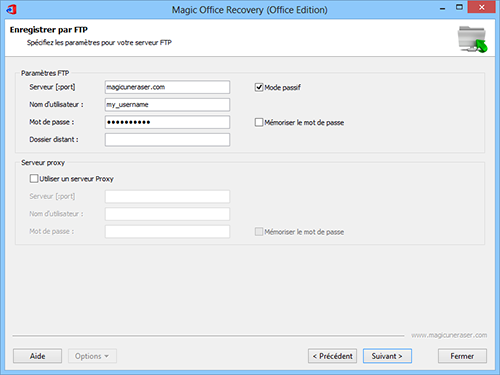Click the proxy Serveur [:port] field
Image resolution: width=500 pixels, height=375 pixels.
167,196
